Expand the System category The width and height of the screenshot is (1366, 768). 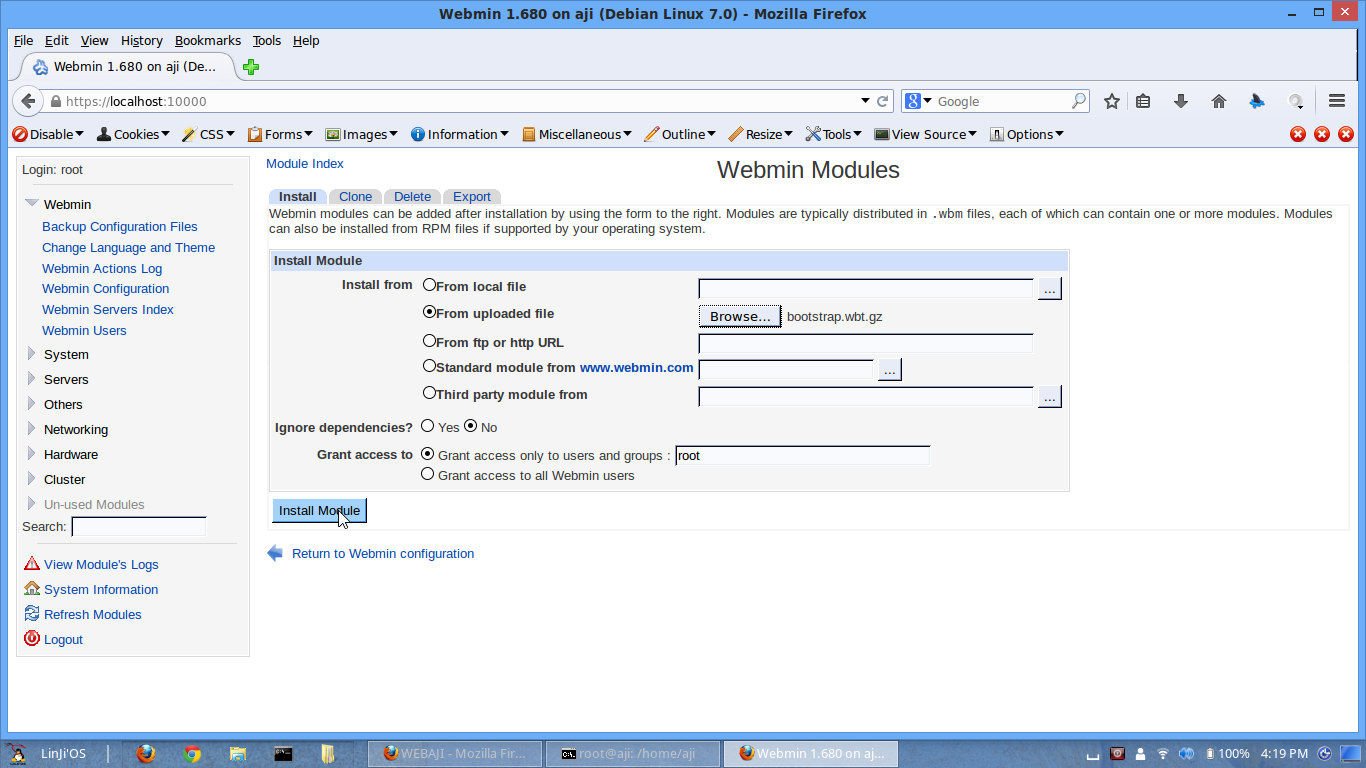pos(32,354)
